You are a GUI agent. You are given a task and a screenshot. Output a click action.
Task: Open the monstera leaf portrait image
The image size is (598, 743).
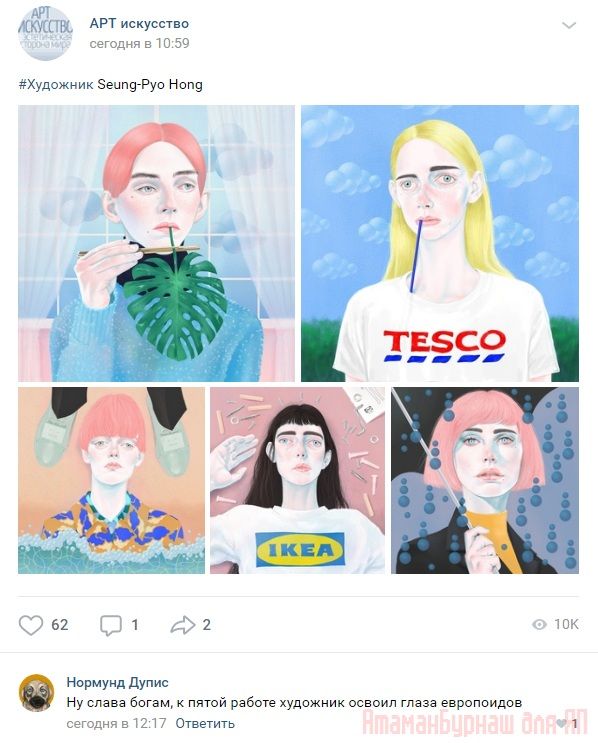(156, 243)
